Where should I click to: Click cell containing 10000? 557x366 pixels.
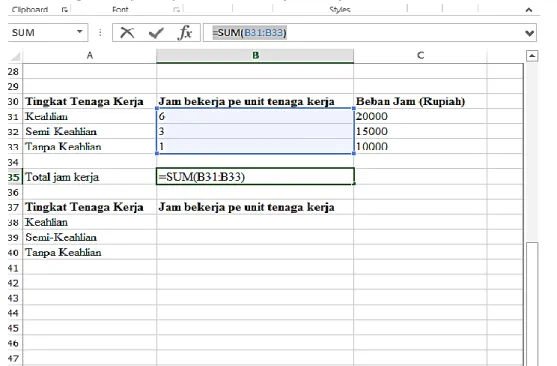point(420,146)
